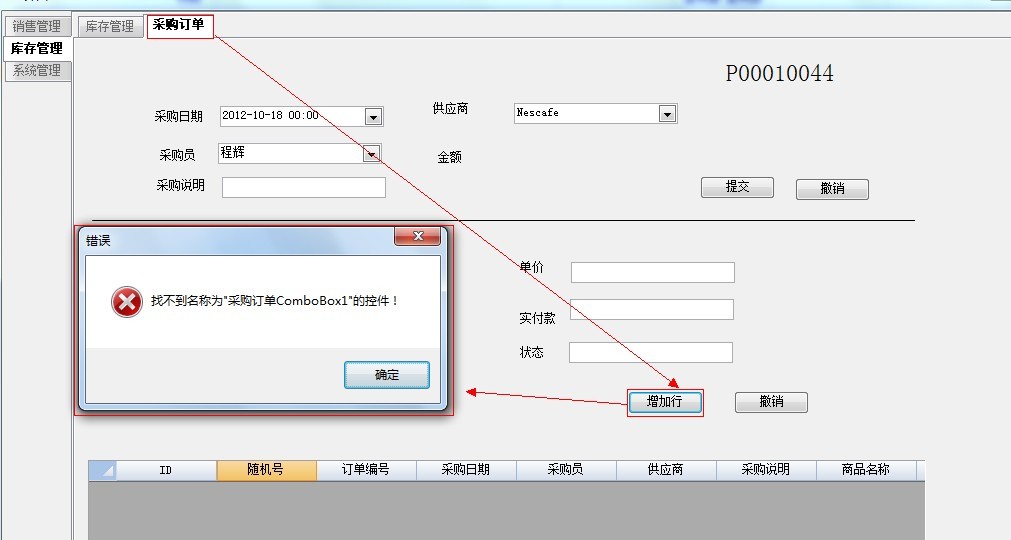Focus the 实付款 input field
Image resolution: width=1011 pixels, height=540 pixels.
tap(652, 309)
